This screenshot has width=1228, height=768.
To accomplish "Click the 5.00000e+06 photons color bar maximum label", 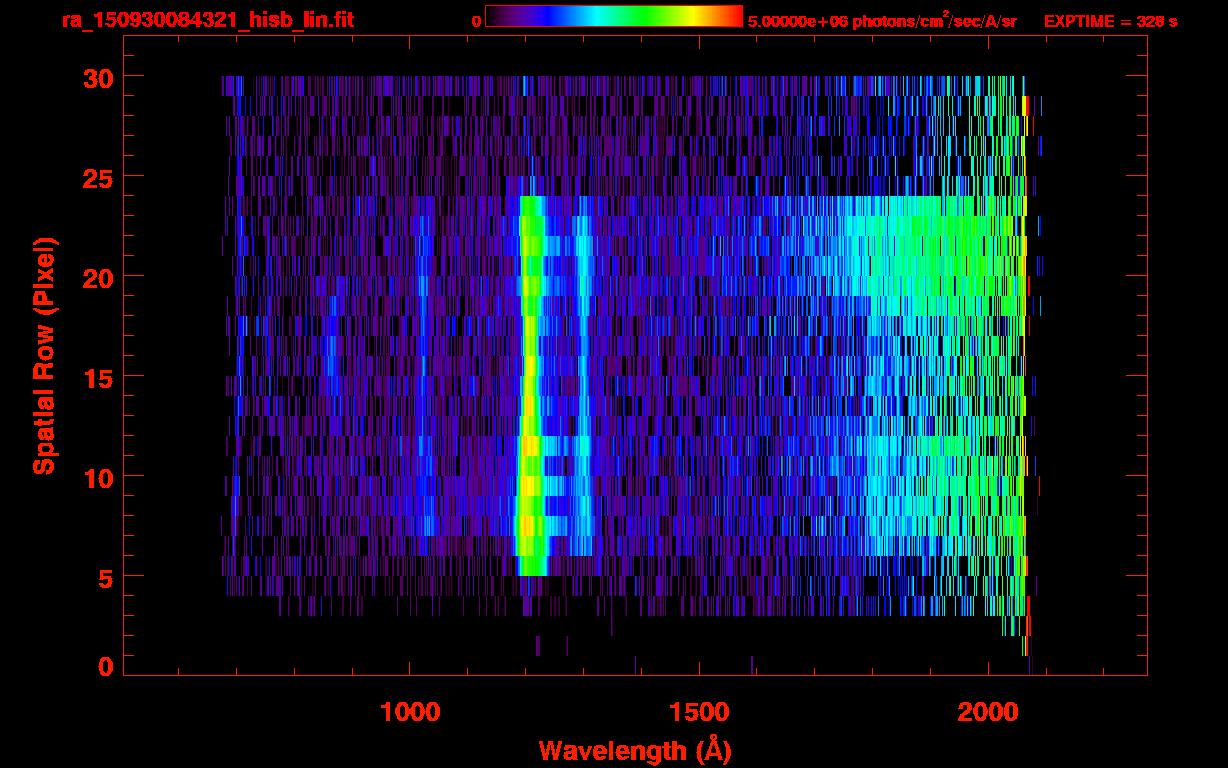I will click(x=882, y=21).
